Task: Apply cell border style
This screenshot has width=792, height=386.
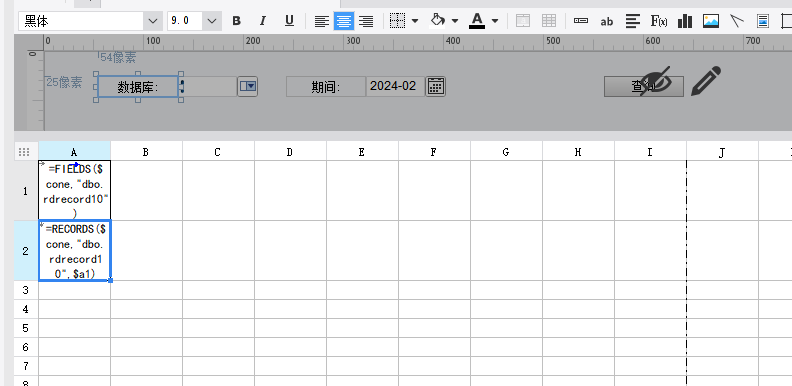Action: click(x=398, y=21)
